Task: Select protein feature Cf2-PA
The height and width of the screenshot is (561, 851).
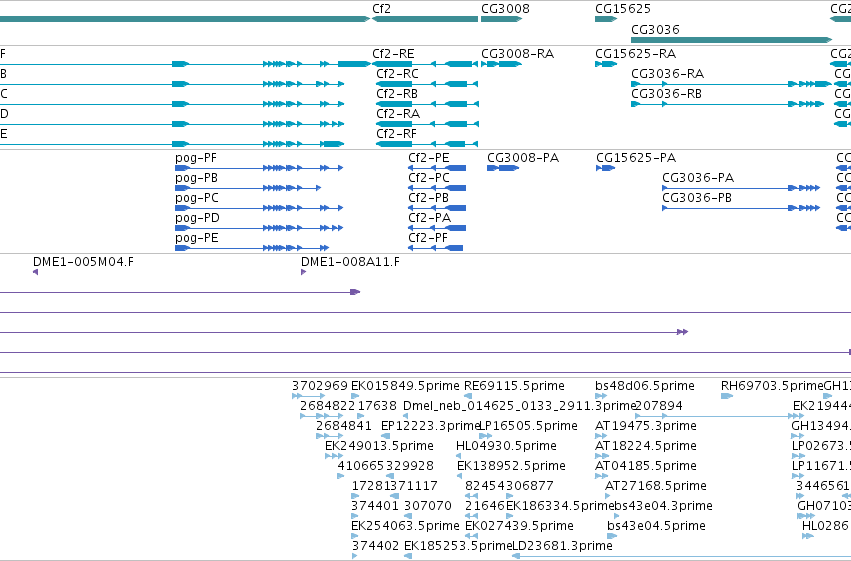Action: tap(437, 228)
